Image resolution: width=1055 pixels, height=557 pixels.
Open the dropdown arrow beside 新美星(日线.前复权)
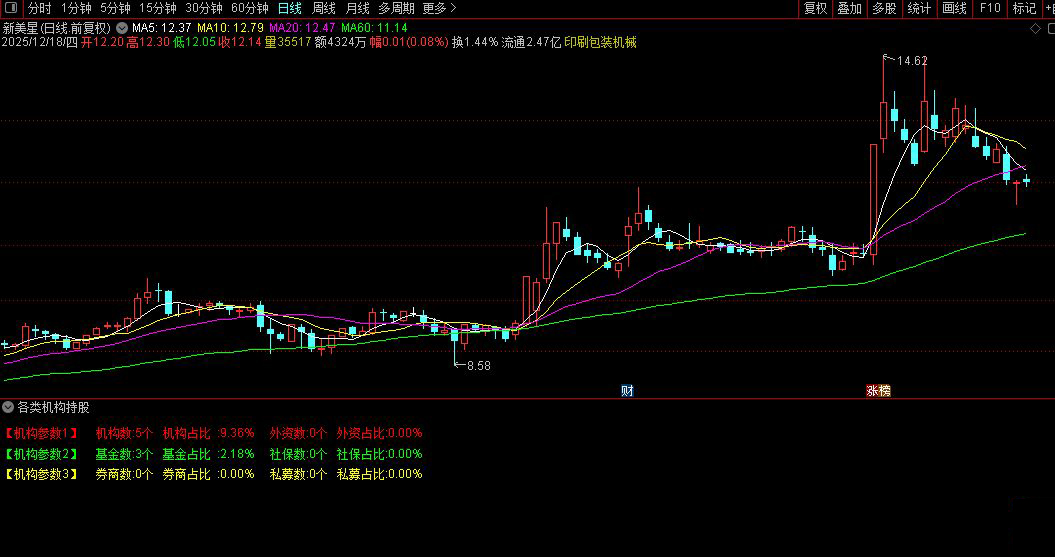pos(121,28)
